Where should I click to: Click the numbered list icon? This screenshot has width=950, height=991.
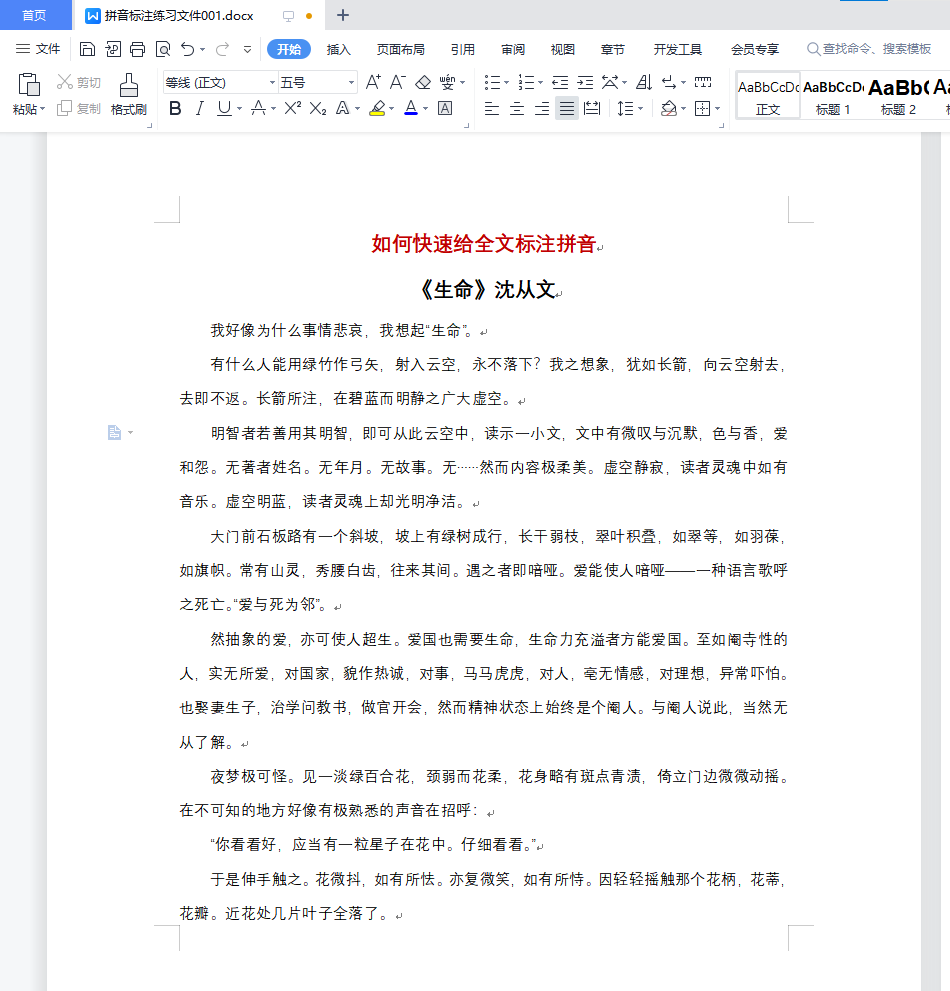[526, 82]
